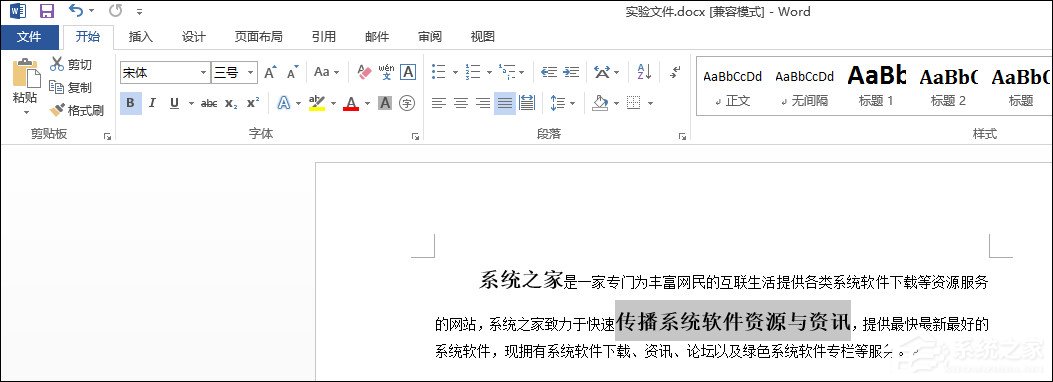This screenshot has height=382, width=1053.
Task: Center align text
Action: point(461,103)
